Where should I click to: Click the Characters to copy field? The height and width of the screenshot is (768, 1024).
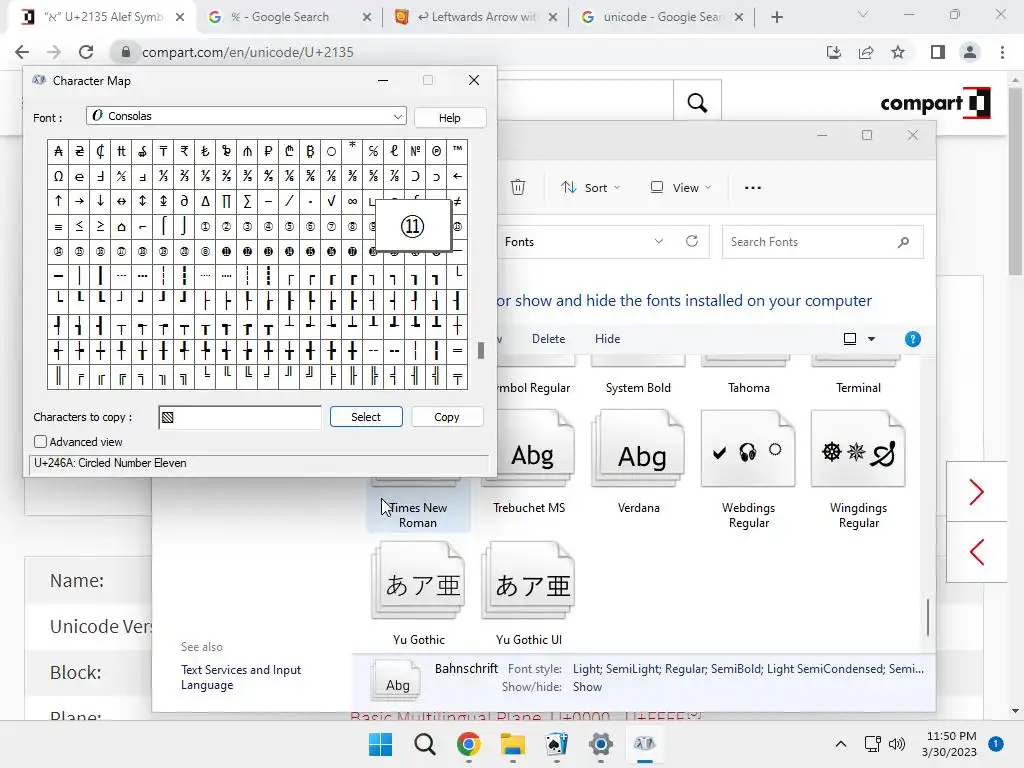tap(240, 417)
